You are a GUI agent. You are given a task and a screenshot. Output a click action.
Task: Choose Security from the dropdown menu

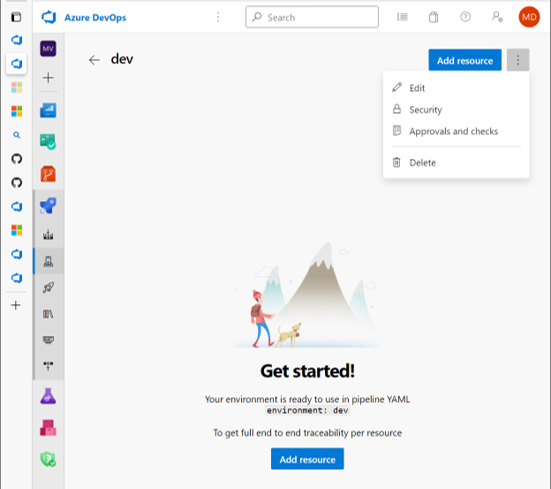coord(456,110)
